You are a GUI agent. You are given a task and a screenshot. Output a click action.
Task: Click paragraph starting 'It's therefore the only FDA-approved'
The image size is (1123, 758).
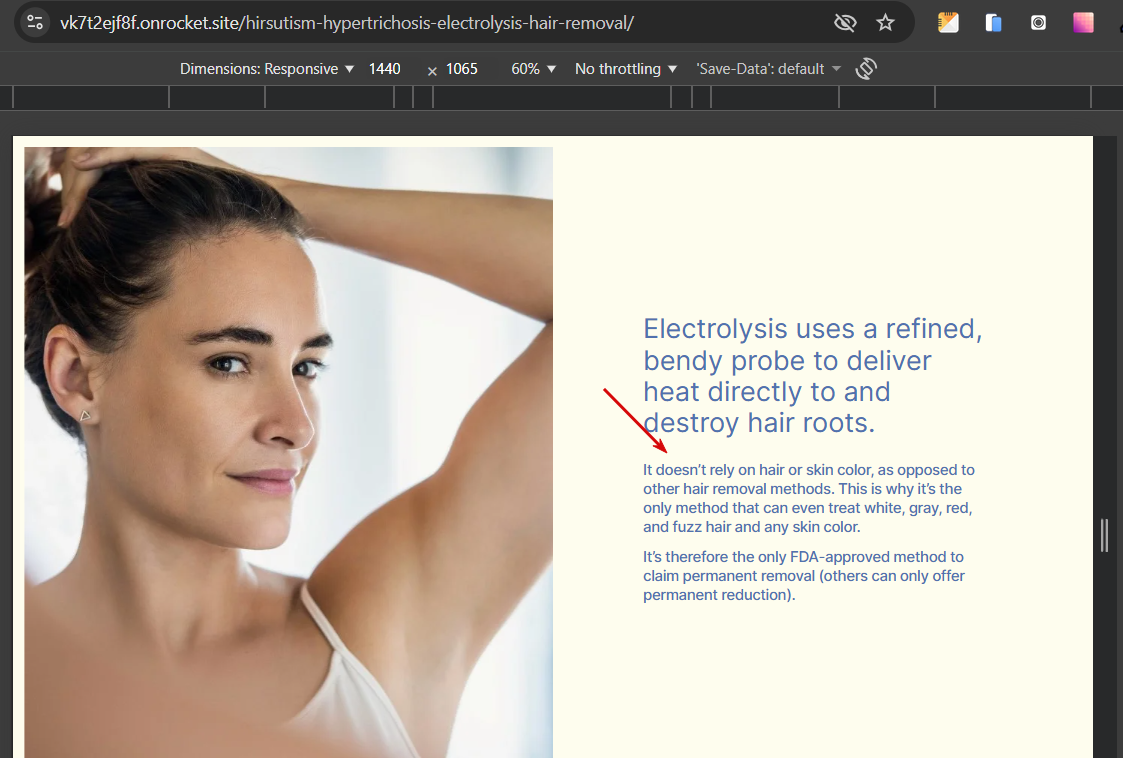click(804, 575)
